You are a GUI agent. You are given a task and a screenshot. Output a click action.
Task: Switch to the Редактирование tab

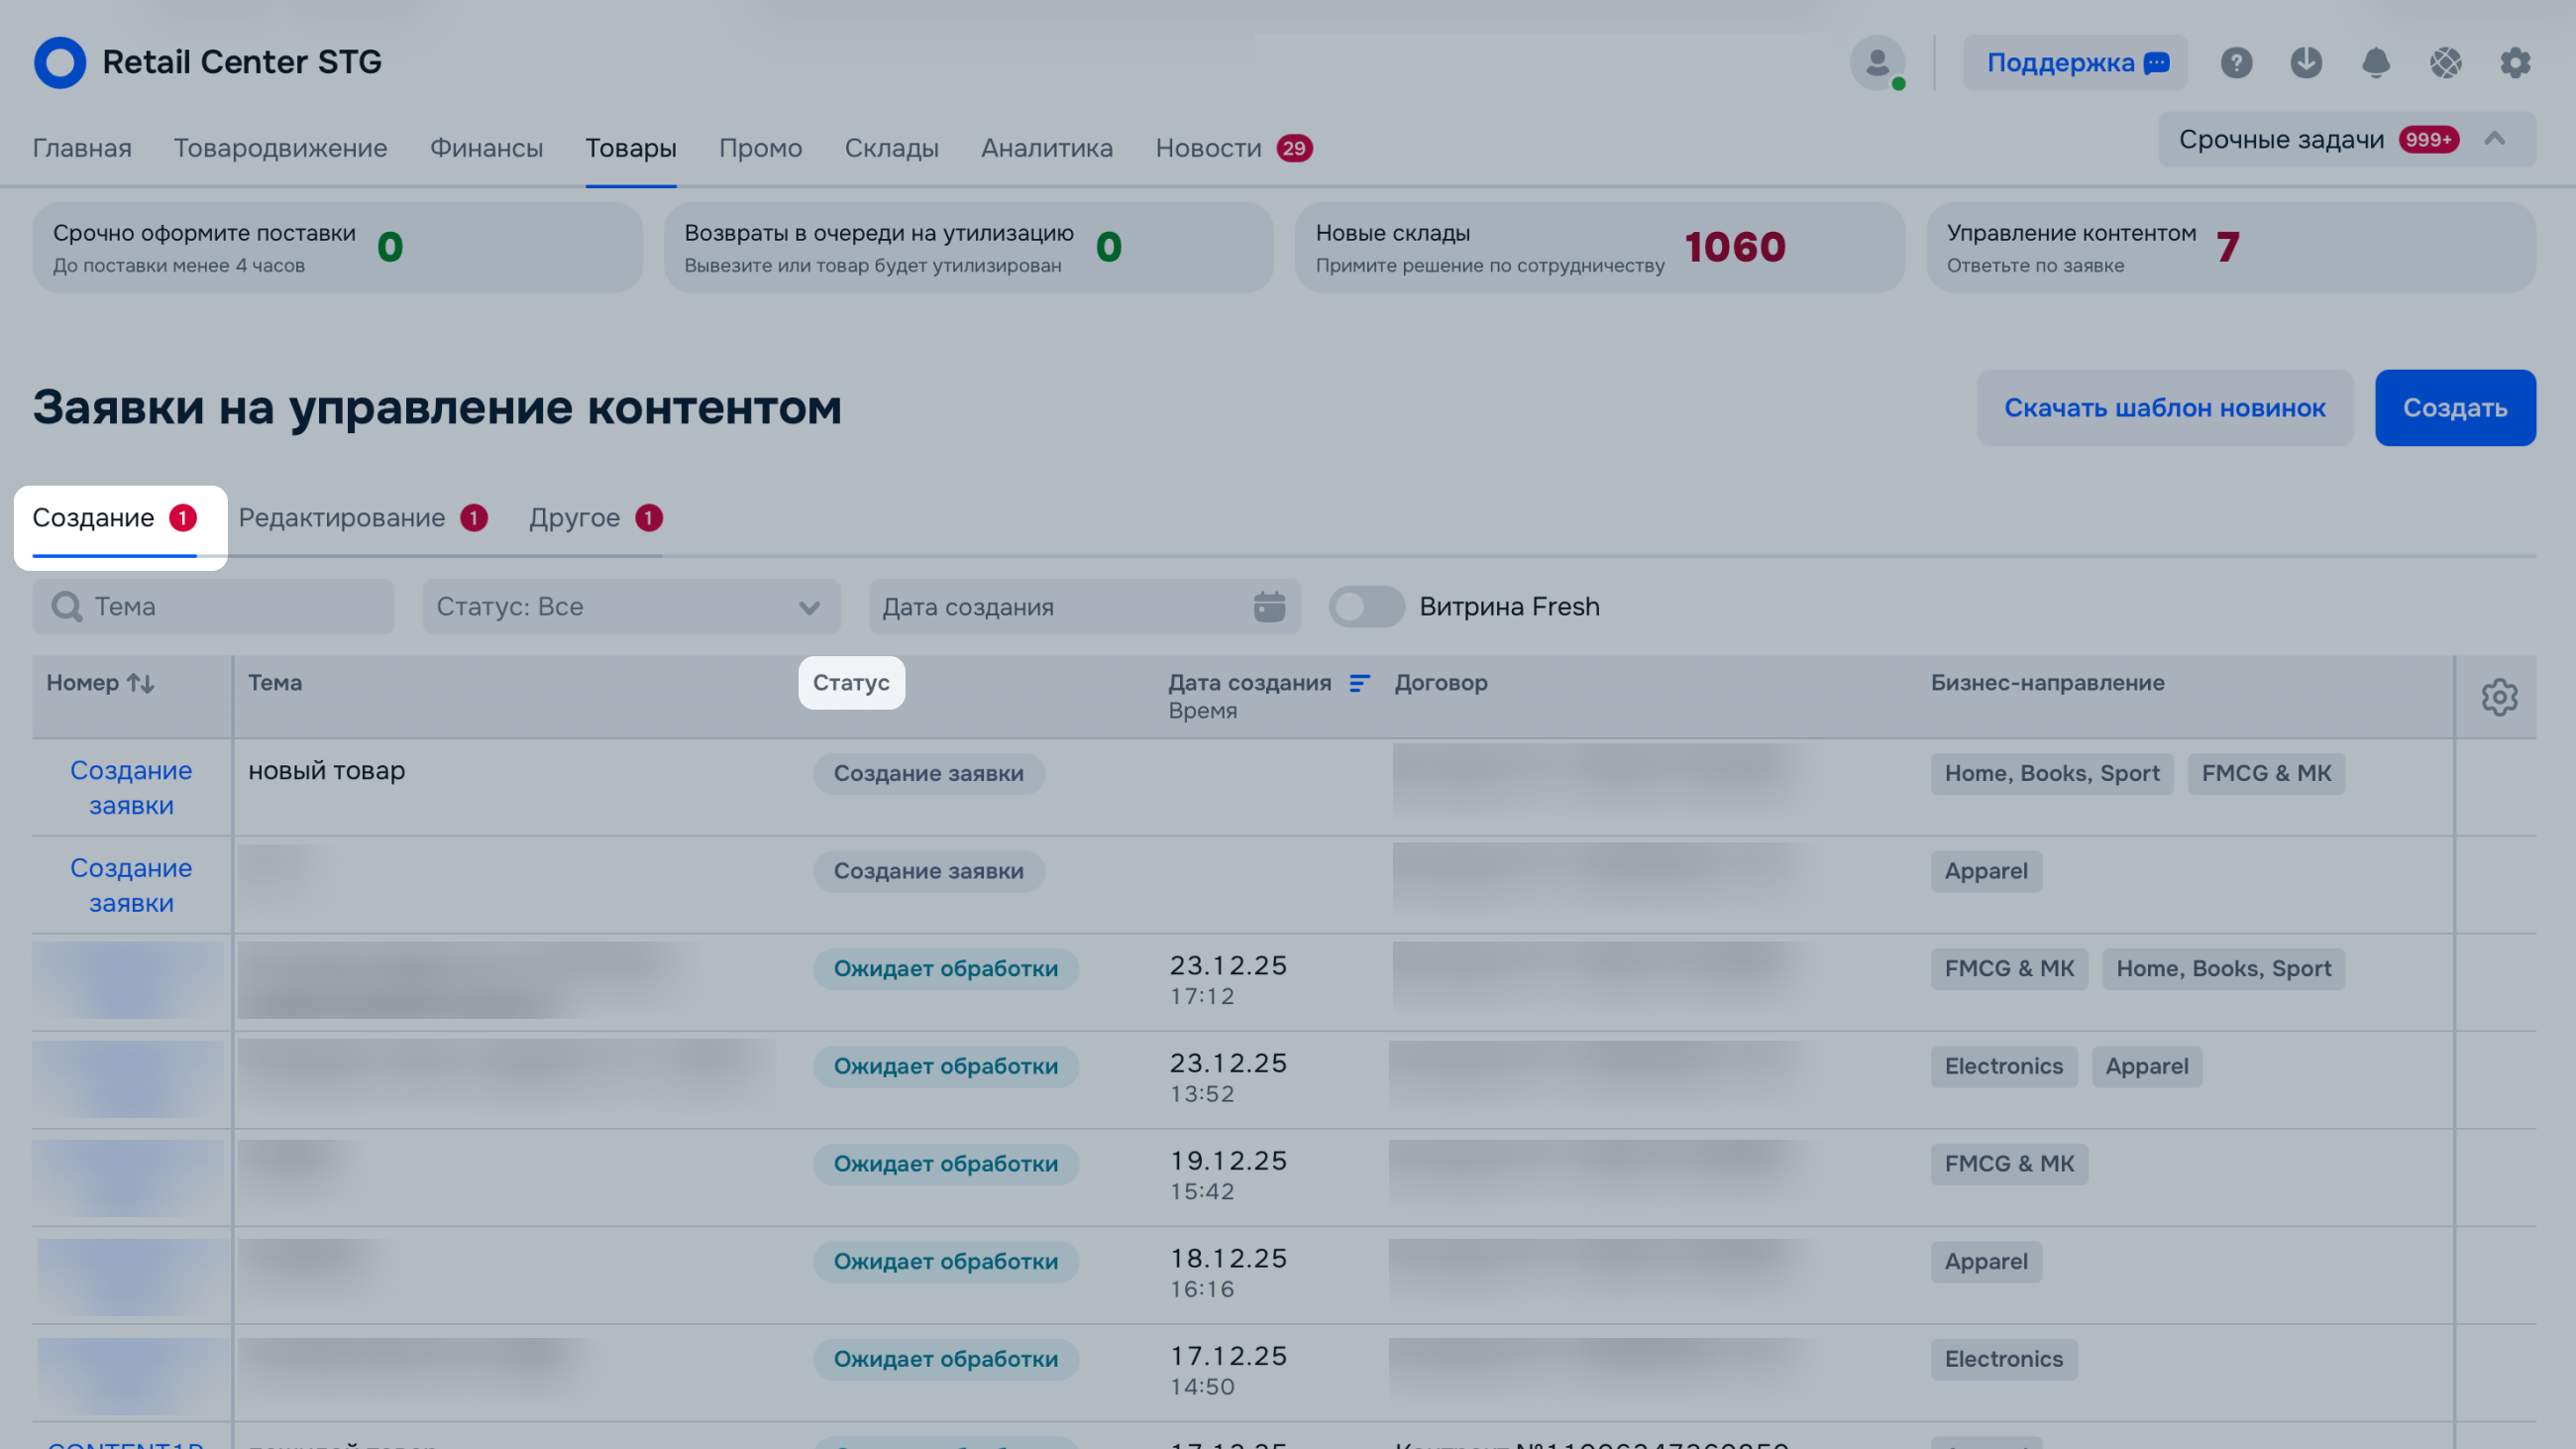(x=342, y=518)
